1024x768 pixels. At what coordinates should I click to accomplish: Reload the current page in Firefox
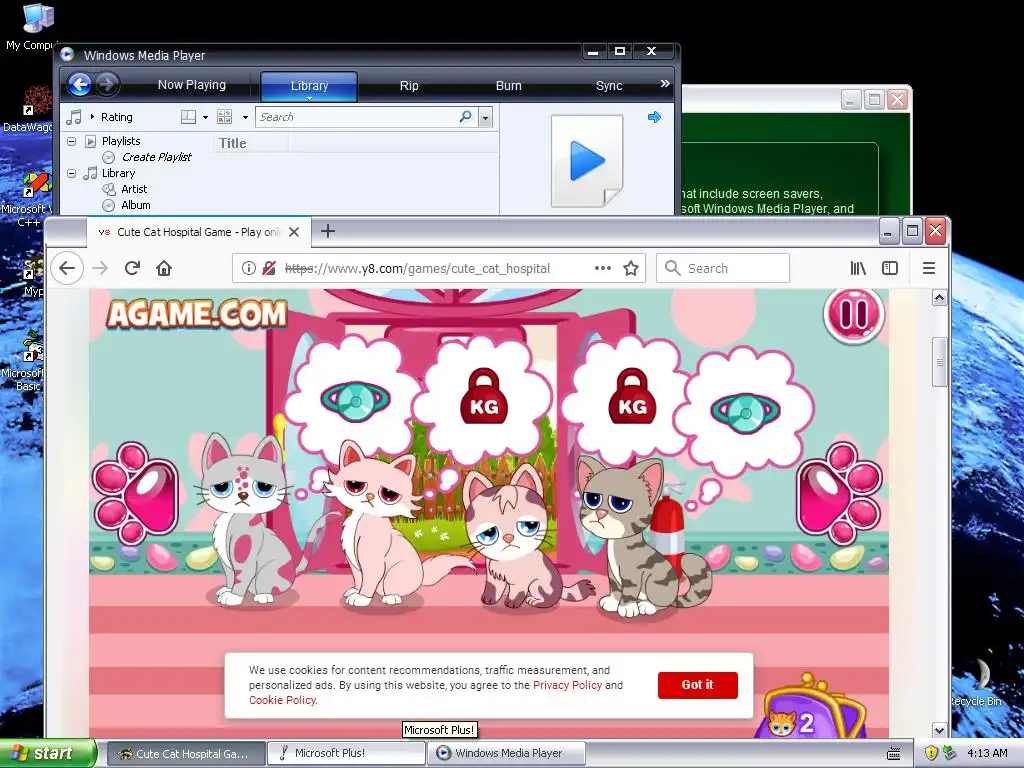(x=133, y=268)
